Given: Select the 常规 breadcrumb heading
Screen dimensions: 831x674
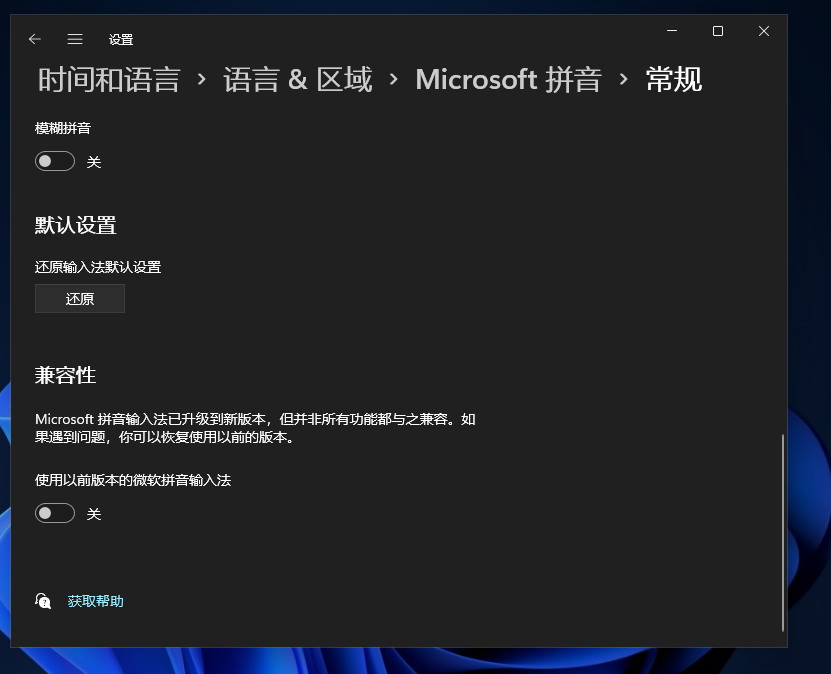Looking at the screenshot, I should pyautogui.click(x=673, y=79).
